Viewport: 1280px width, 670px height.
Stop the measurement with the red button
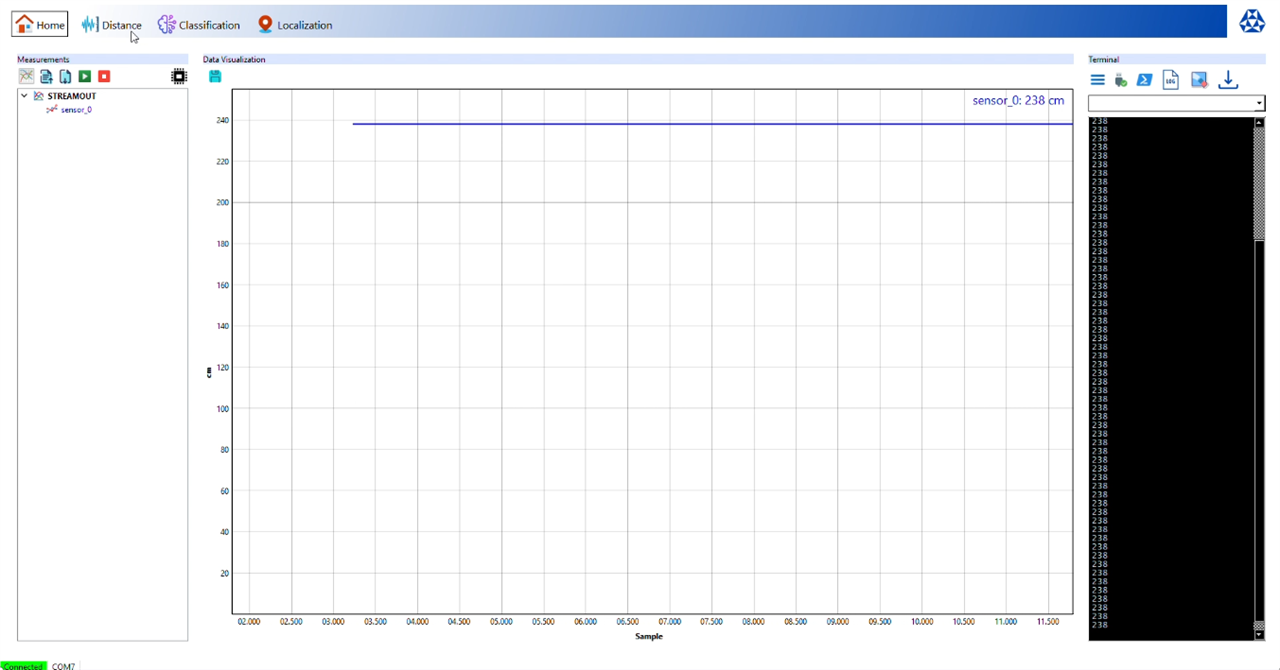pyautogui.click(x=104, y=76)
